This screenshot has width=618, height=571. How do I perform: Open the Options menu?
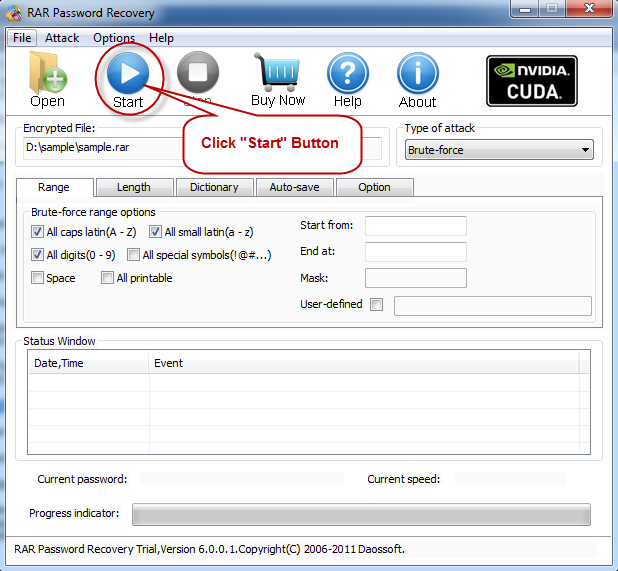coord(114,38)
